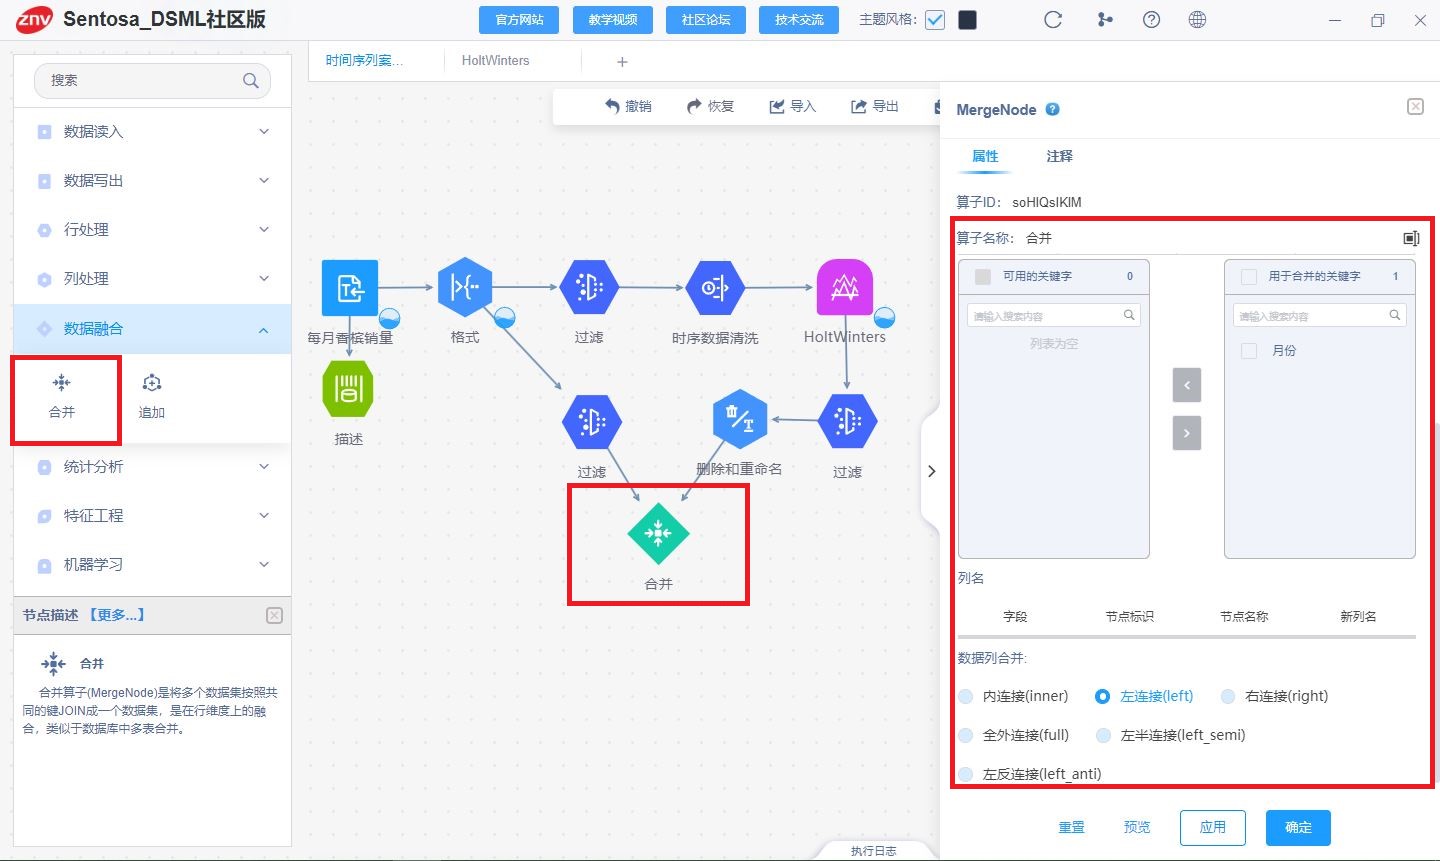This screenshot has width=1440, height=861.
Task: Click the green 描述 node
Action: (348, 389)
